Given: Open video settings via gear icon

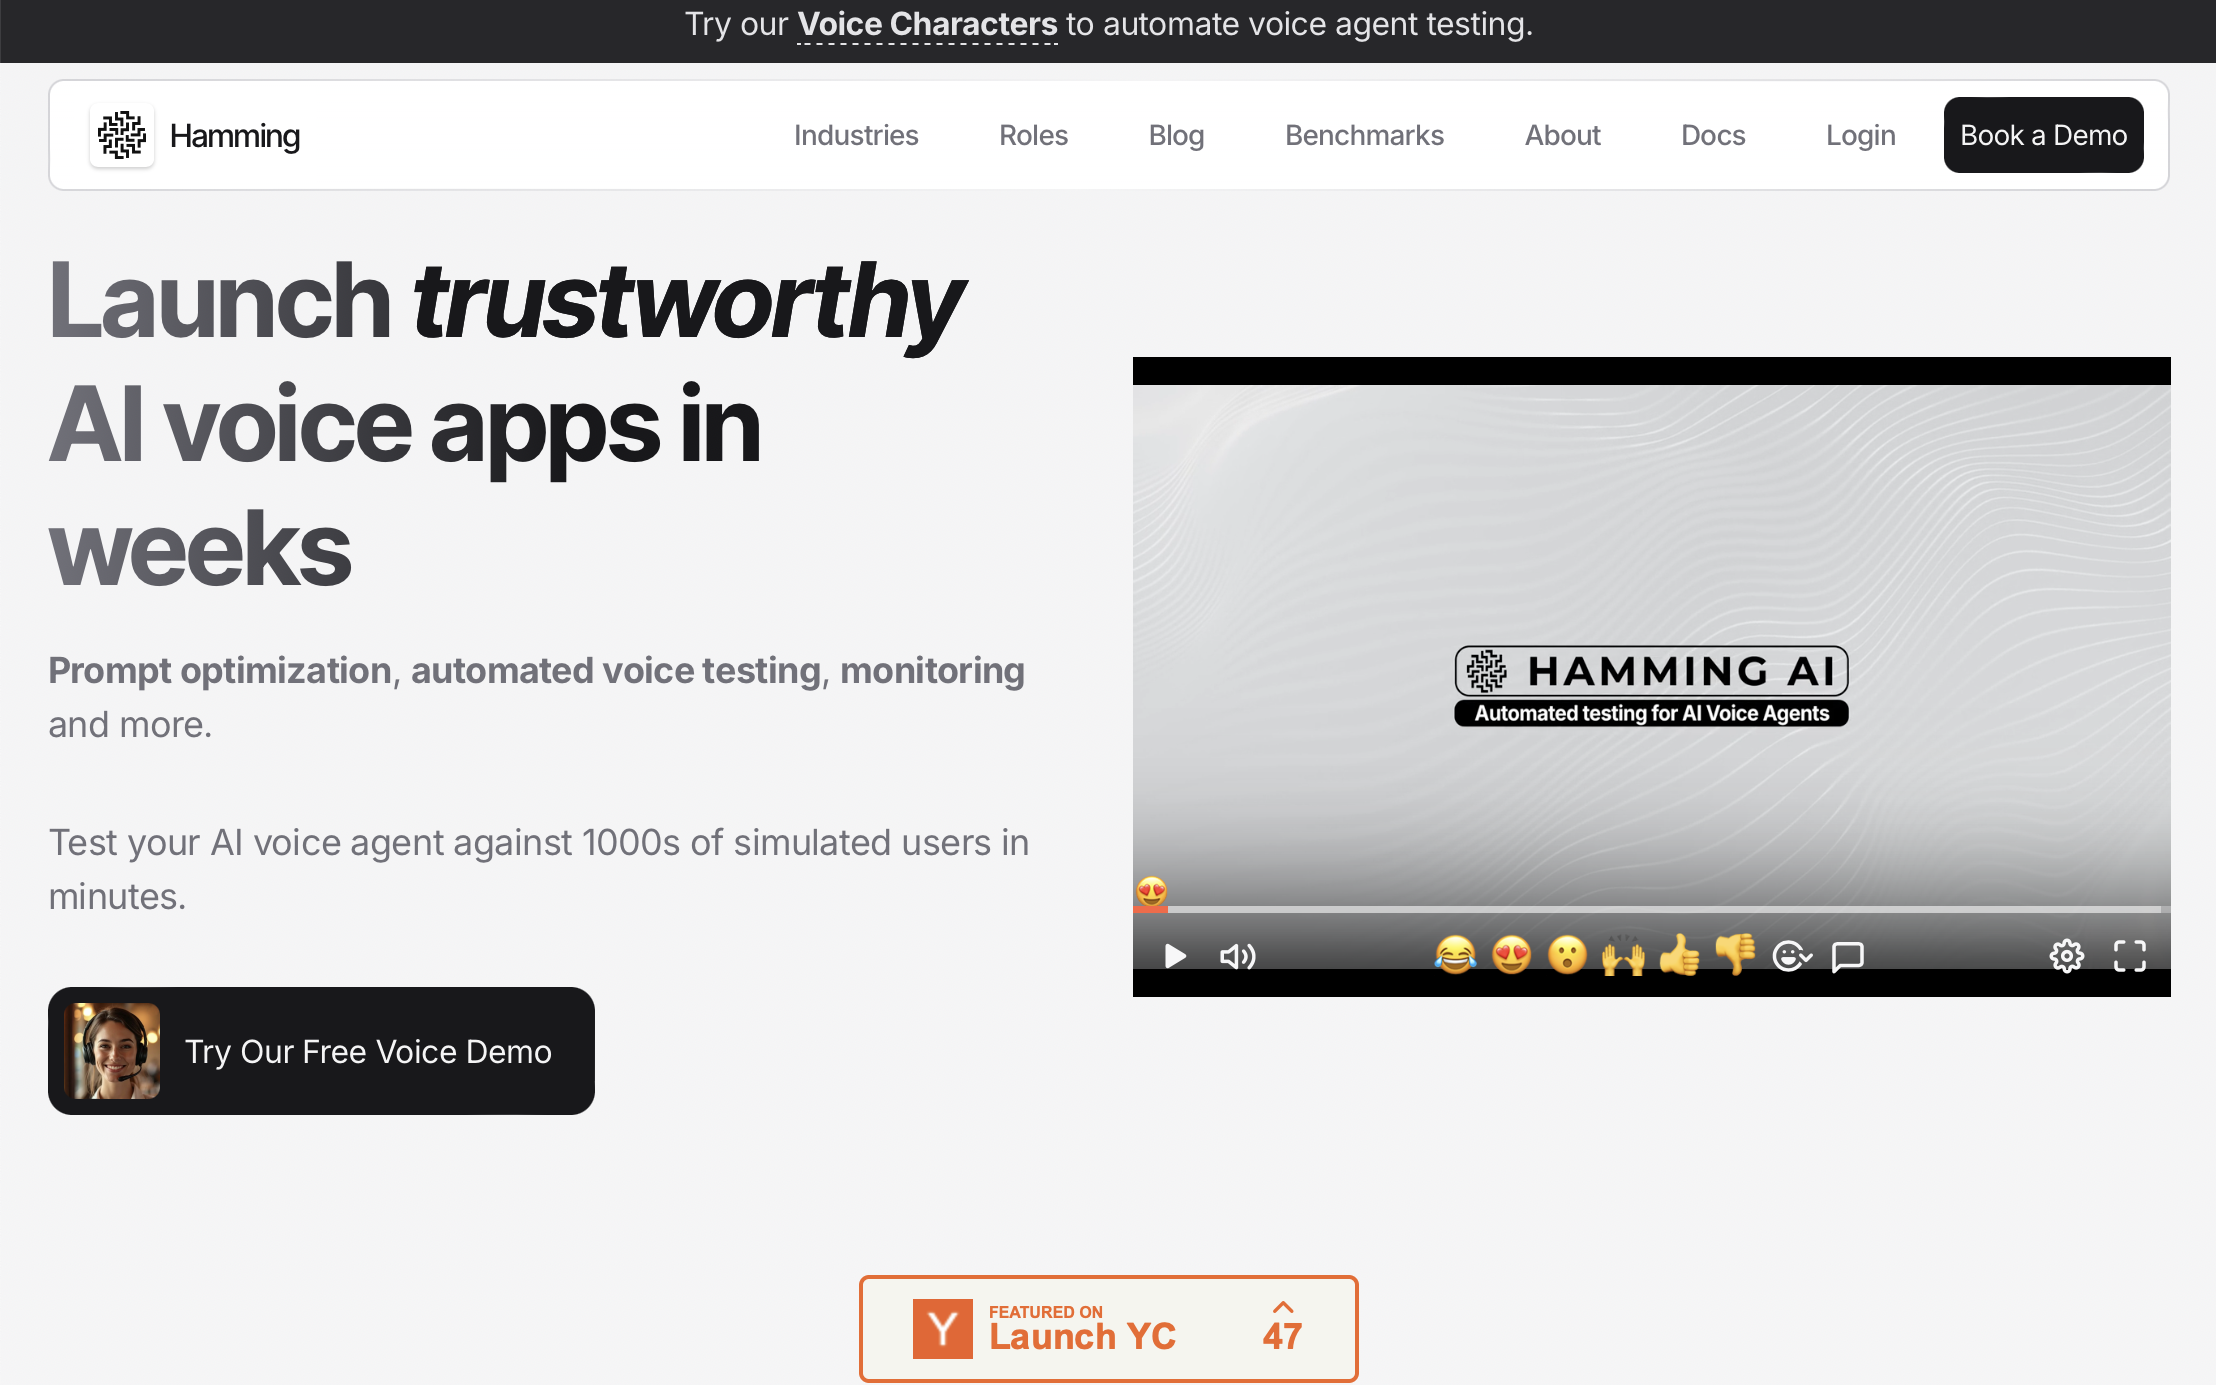Looking at the screenshot, I should (2066, 954).
